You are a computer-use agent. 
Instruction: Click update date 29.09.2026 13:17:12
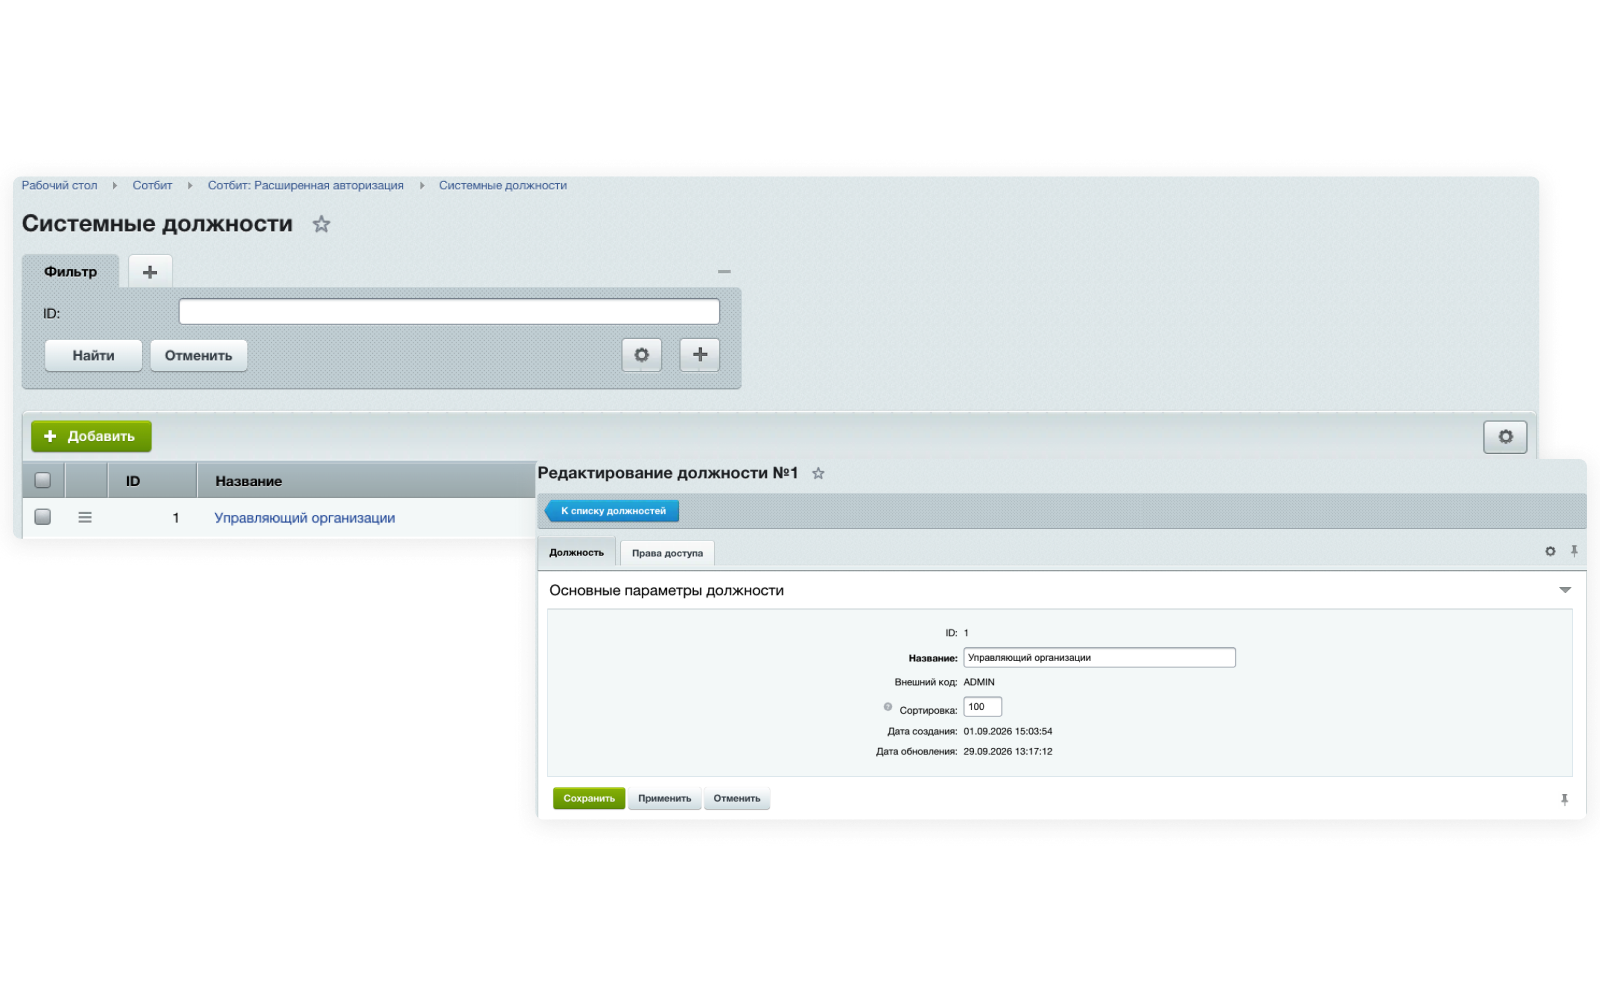click(x=1008, y=752)
